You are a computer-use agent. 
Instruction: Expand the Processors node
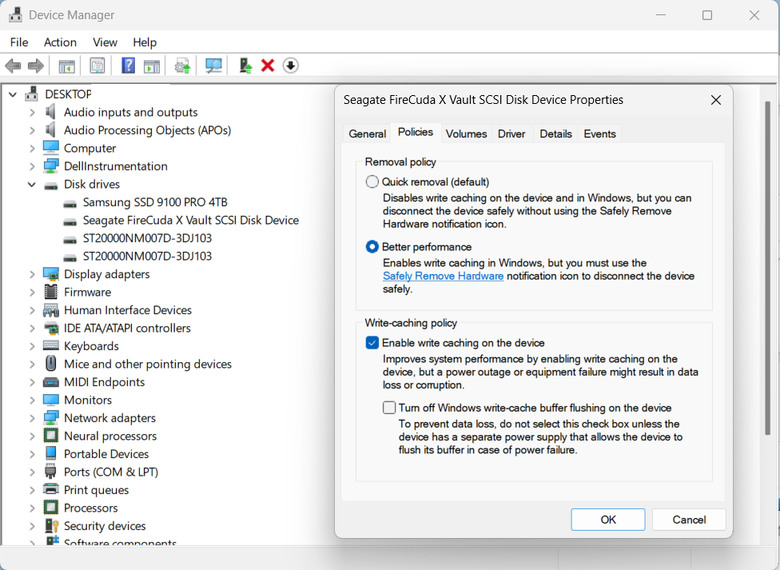click(x=32, y=508)
